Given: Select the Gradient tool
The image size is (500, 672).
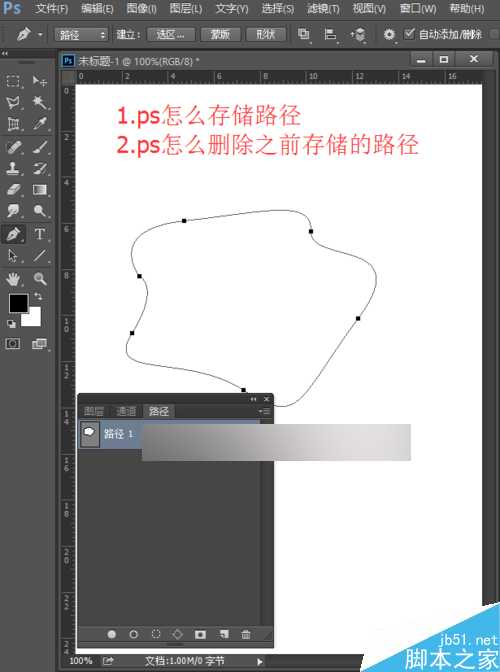Looking at the screenshot, I should tap(39, 189).
